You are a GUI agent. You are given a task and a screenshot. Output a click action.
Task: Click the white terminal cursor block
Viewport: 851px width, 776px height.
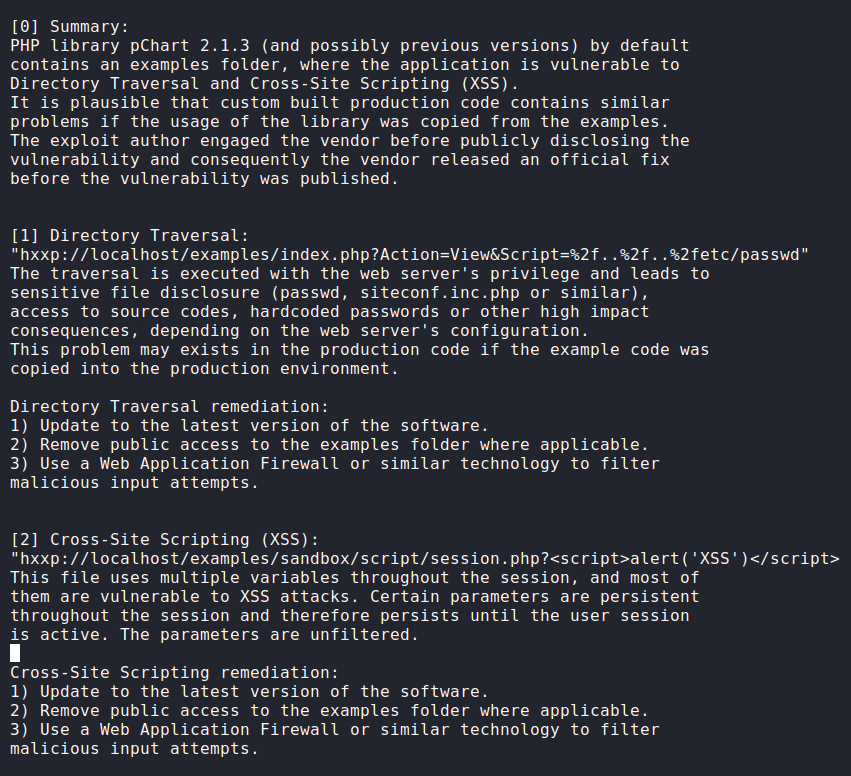click(x=15, y=653)
